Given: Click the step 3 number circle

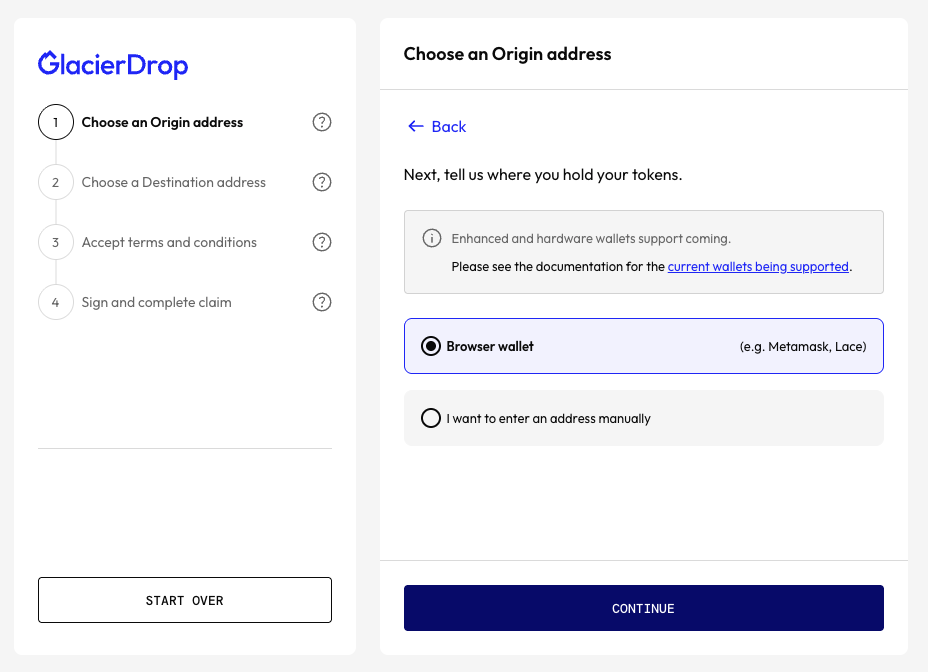Looking at the screenshot, I should click(56, 242).
